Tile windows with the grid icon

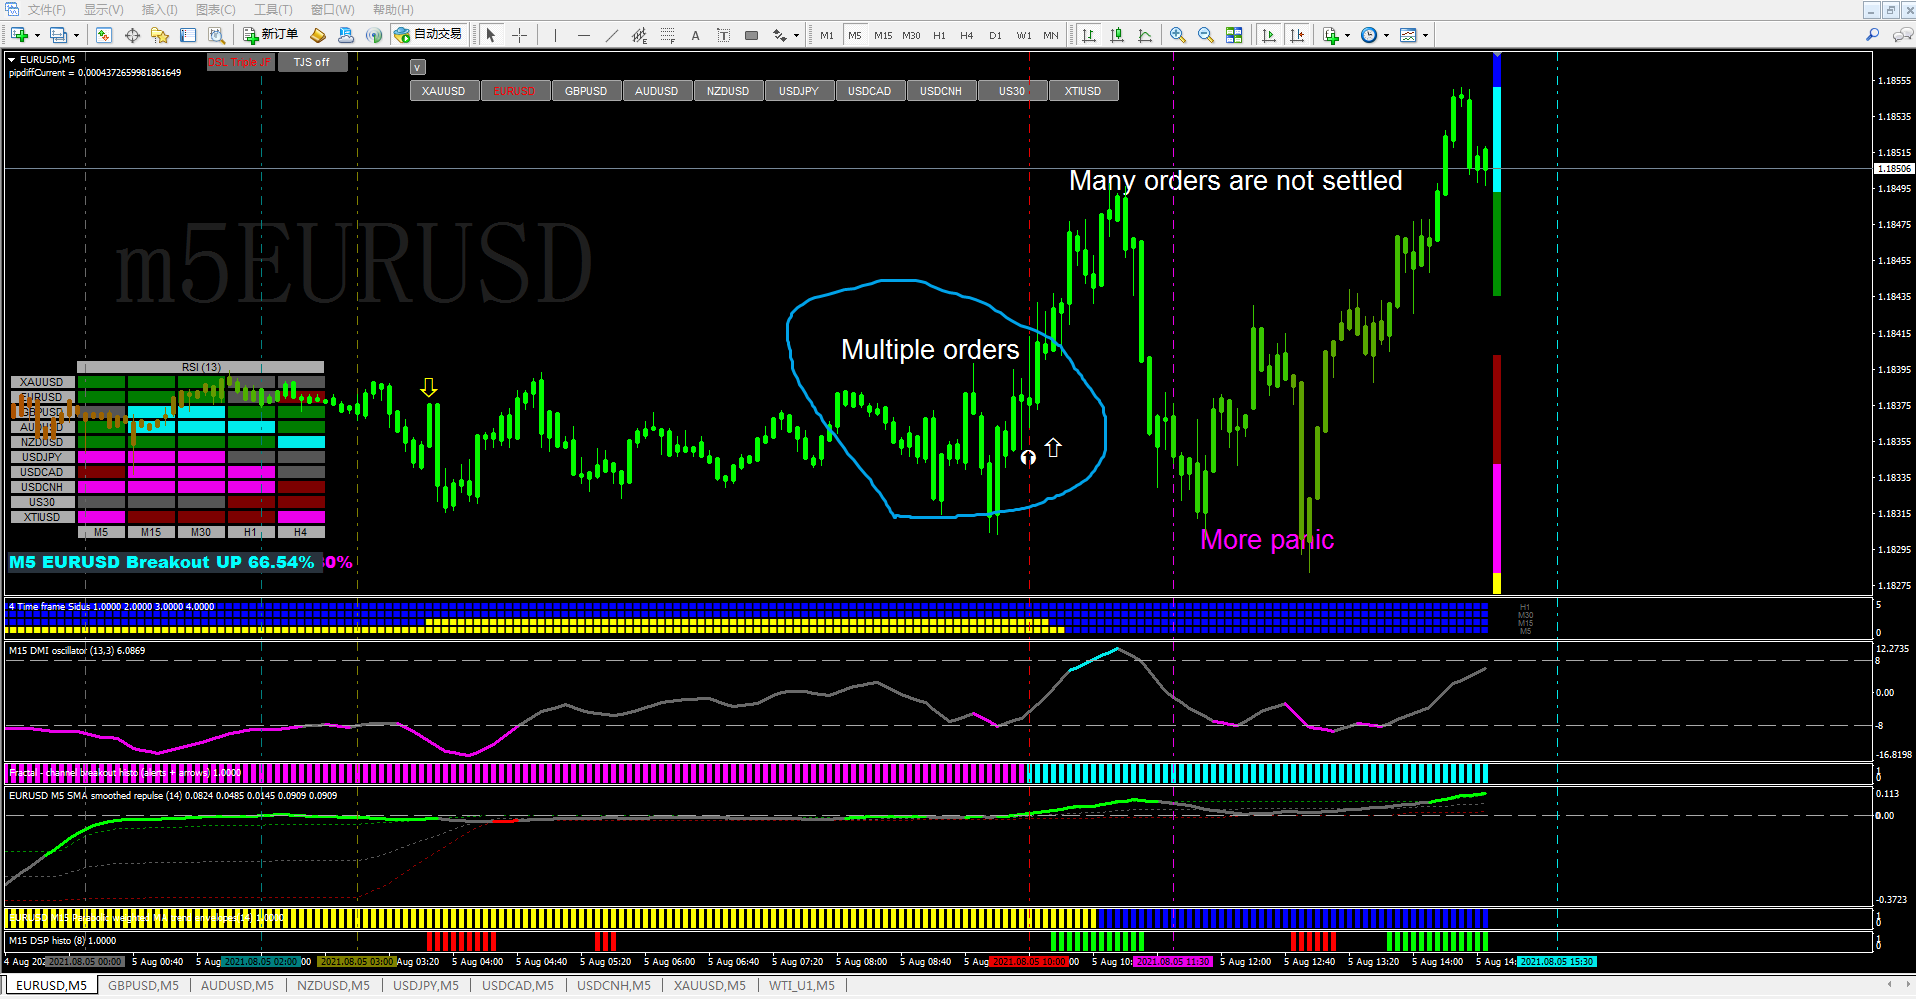[x=1234, y=35]
